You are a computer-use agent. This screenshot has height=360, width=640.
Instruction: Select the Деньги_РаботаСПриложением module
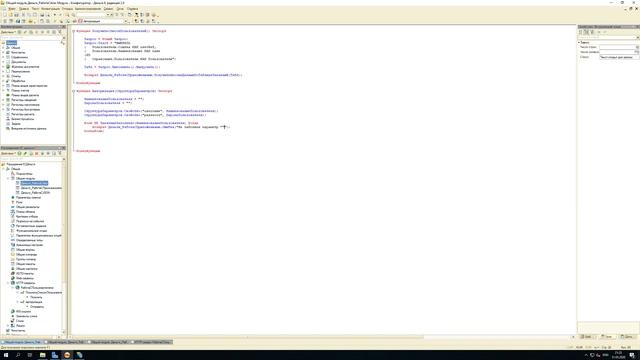(x=41, y=188)
